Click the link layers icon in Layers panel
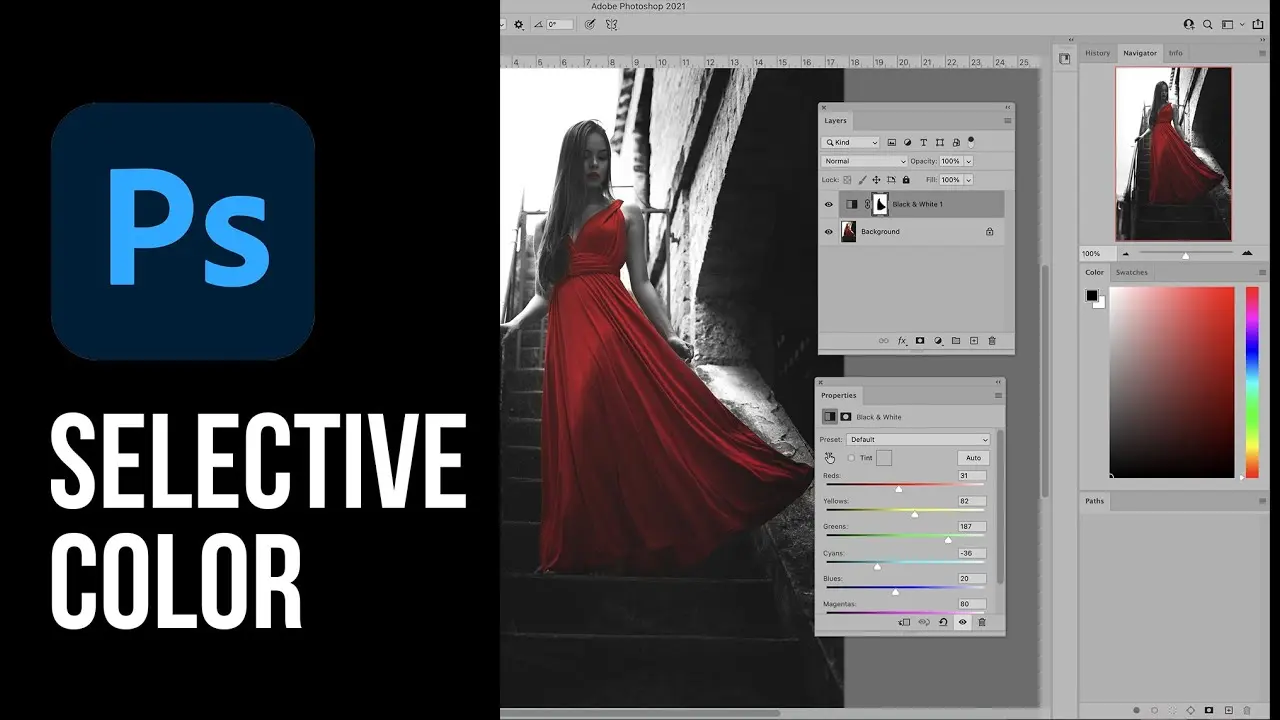This screenshot has height=720, width=1280. [883, 341]
